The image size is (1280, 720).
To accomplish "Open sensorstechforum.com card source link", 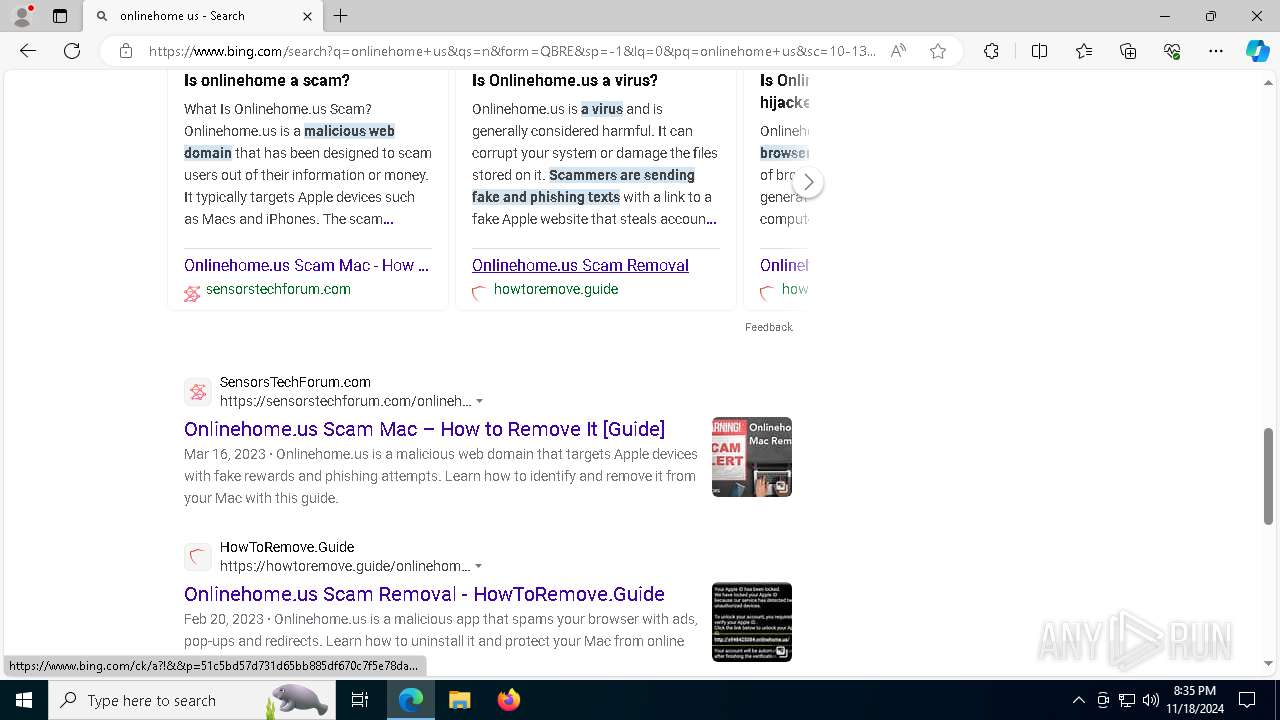I will [278, 289].
